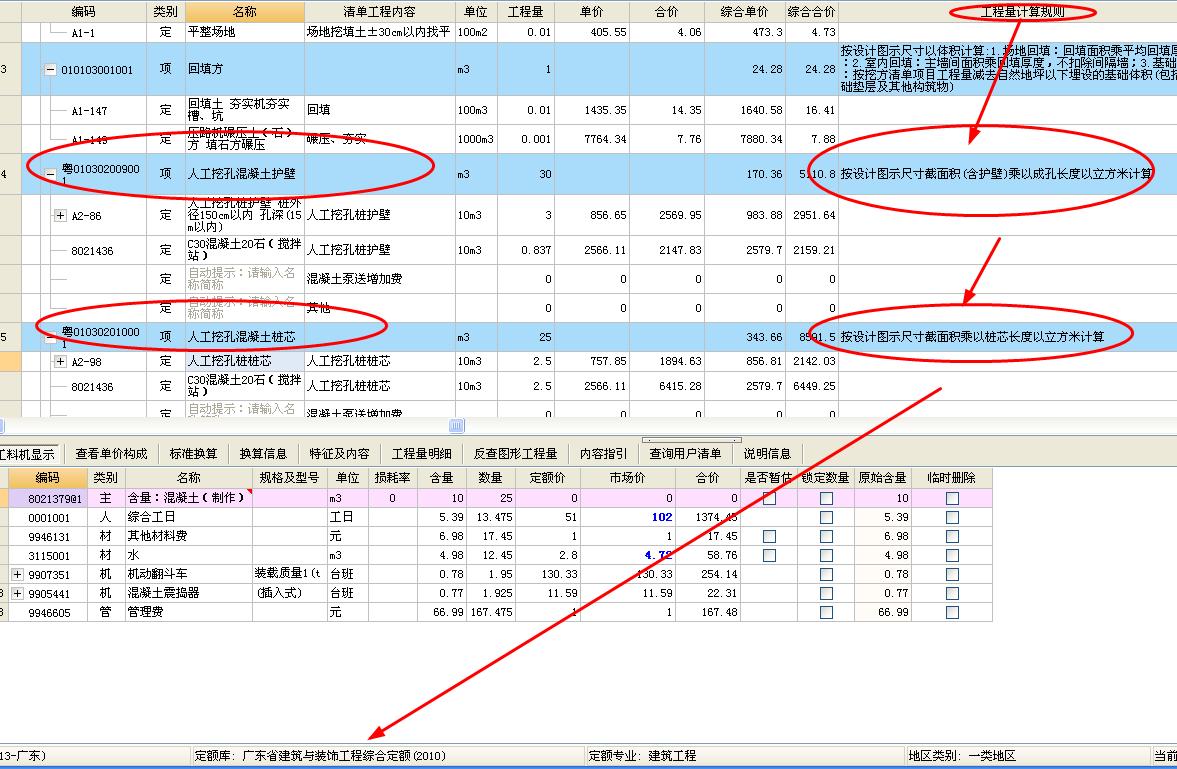Image resolution: width=1177 pixels, height=769 pixels.
Task: Expand the A2-98 人工挖孔桩桩芯 row
Action: pyautogui.click(x=61, y=362)
